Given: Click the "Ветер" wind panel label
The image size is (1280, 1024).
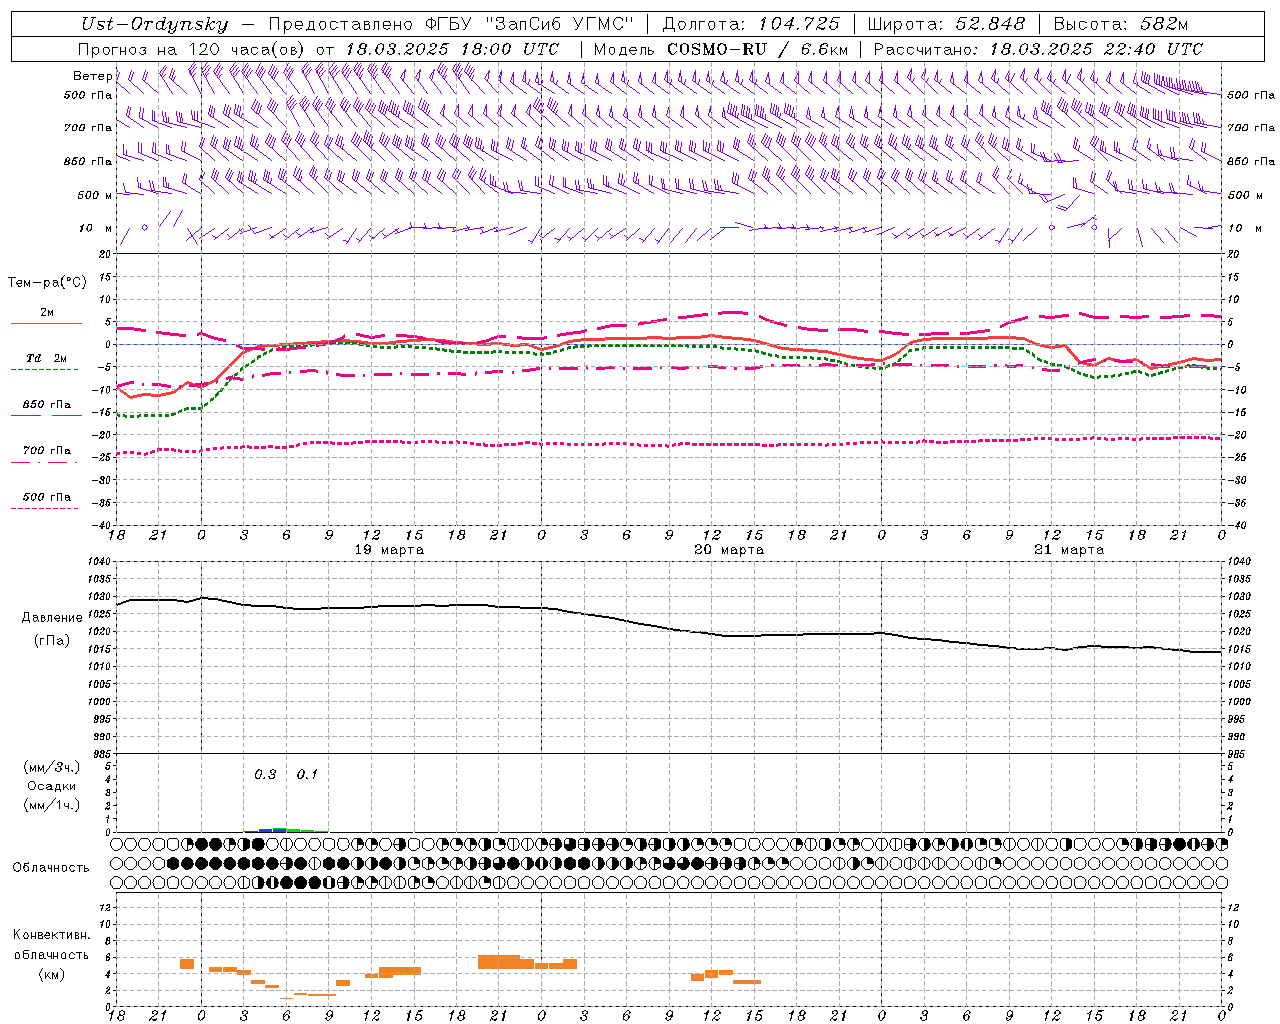Looking at the screenshot, I should [x=92, y=76].
